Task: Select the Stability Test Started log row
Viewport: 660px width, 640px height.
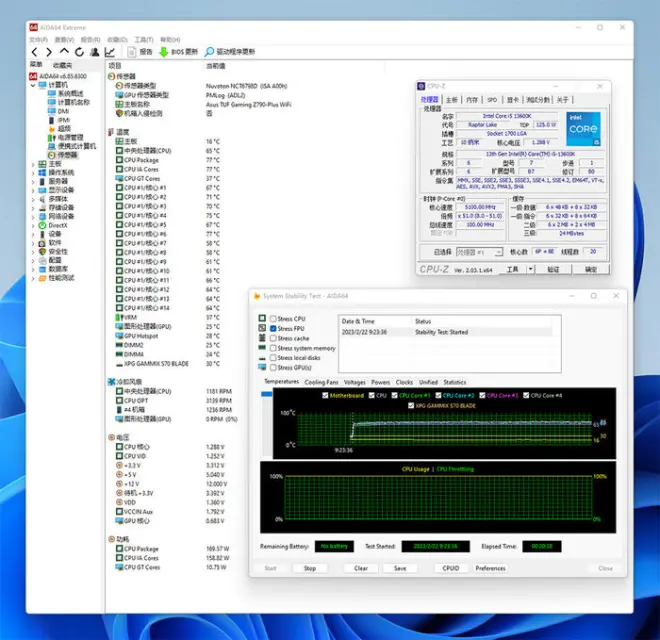Action: click(440, 330)
